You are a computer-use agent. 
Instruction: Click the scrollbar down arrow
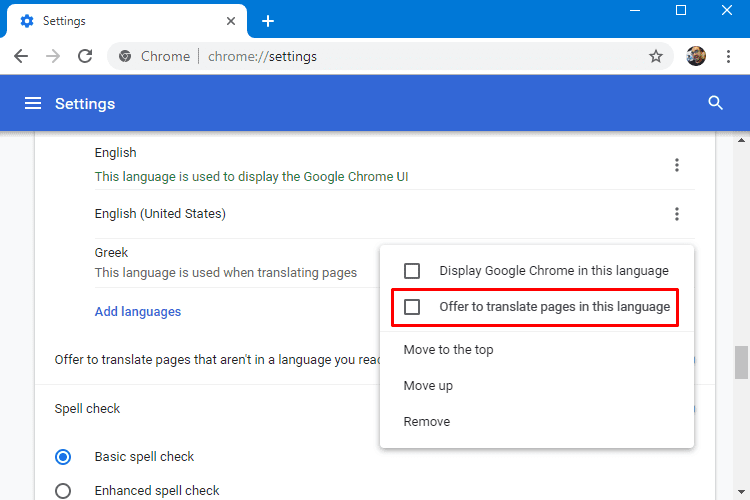[x=741, y=492]
